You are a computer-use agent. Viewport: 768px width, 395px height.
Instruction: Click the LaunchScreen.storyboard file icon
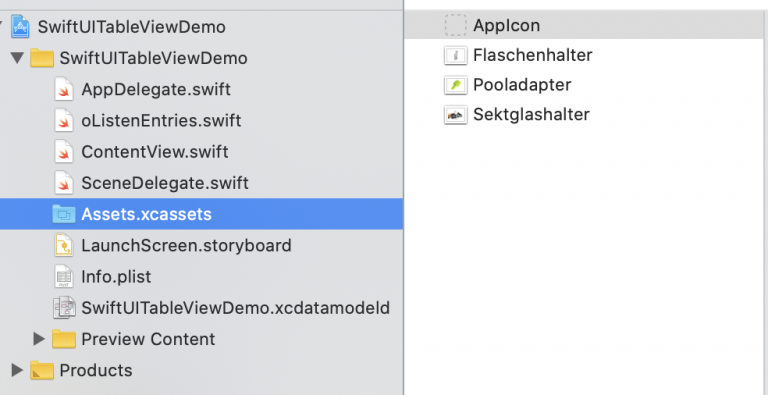click(64, 245)
